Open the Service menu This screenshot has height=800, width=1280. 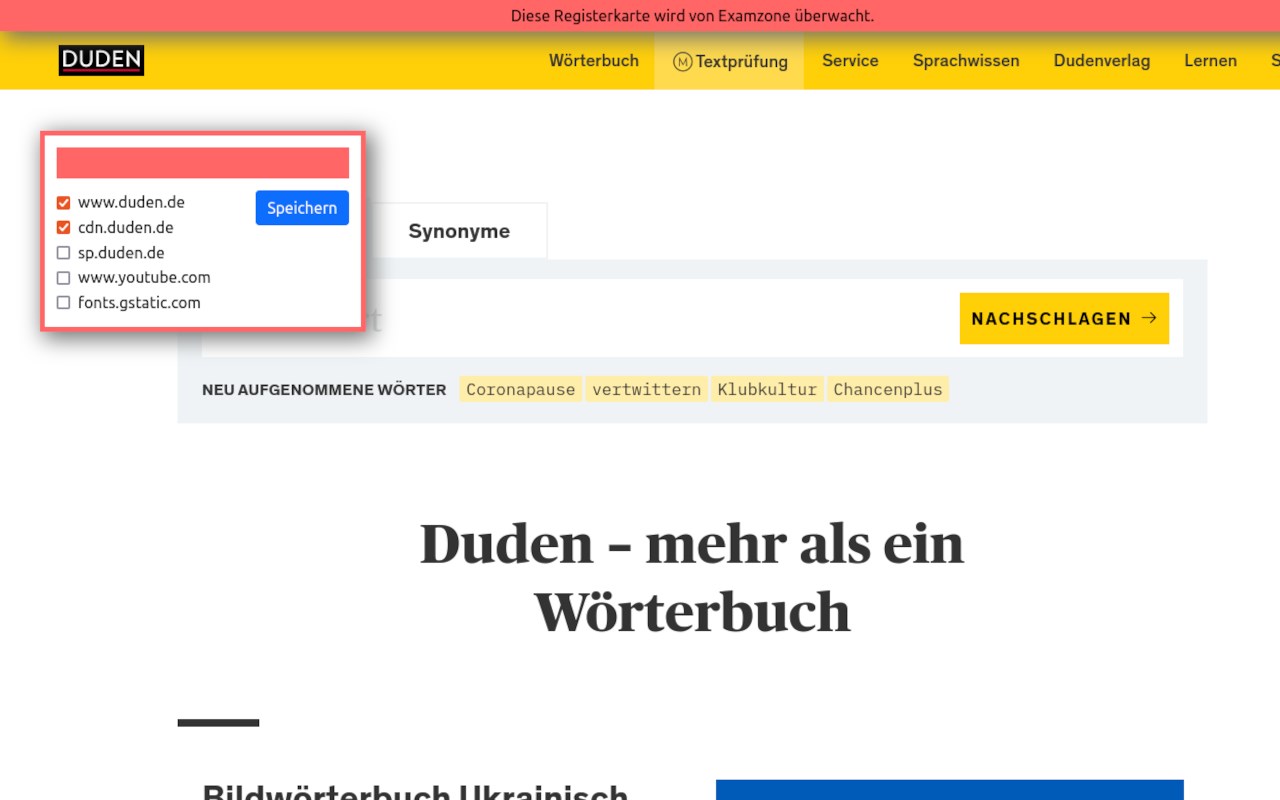tap(850, 61)
